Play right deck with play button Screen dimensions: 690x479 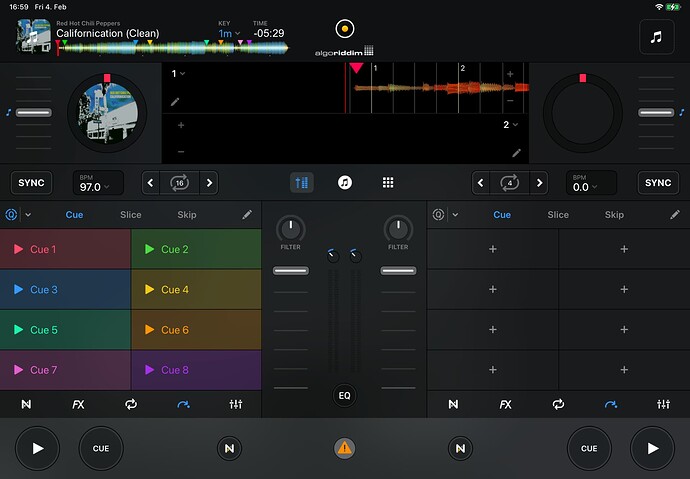tap(652, 448)
